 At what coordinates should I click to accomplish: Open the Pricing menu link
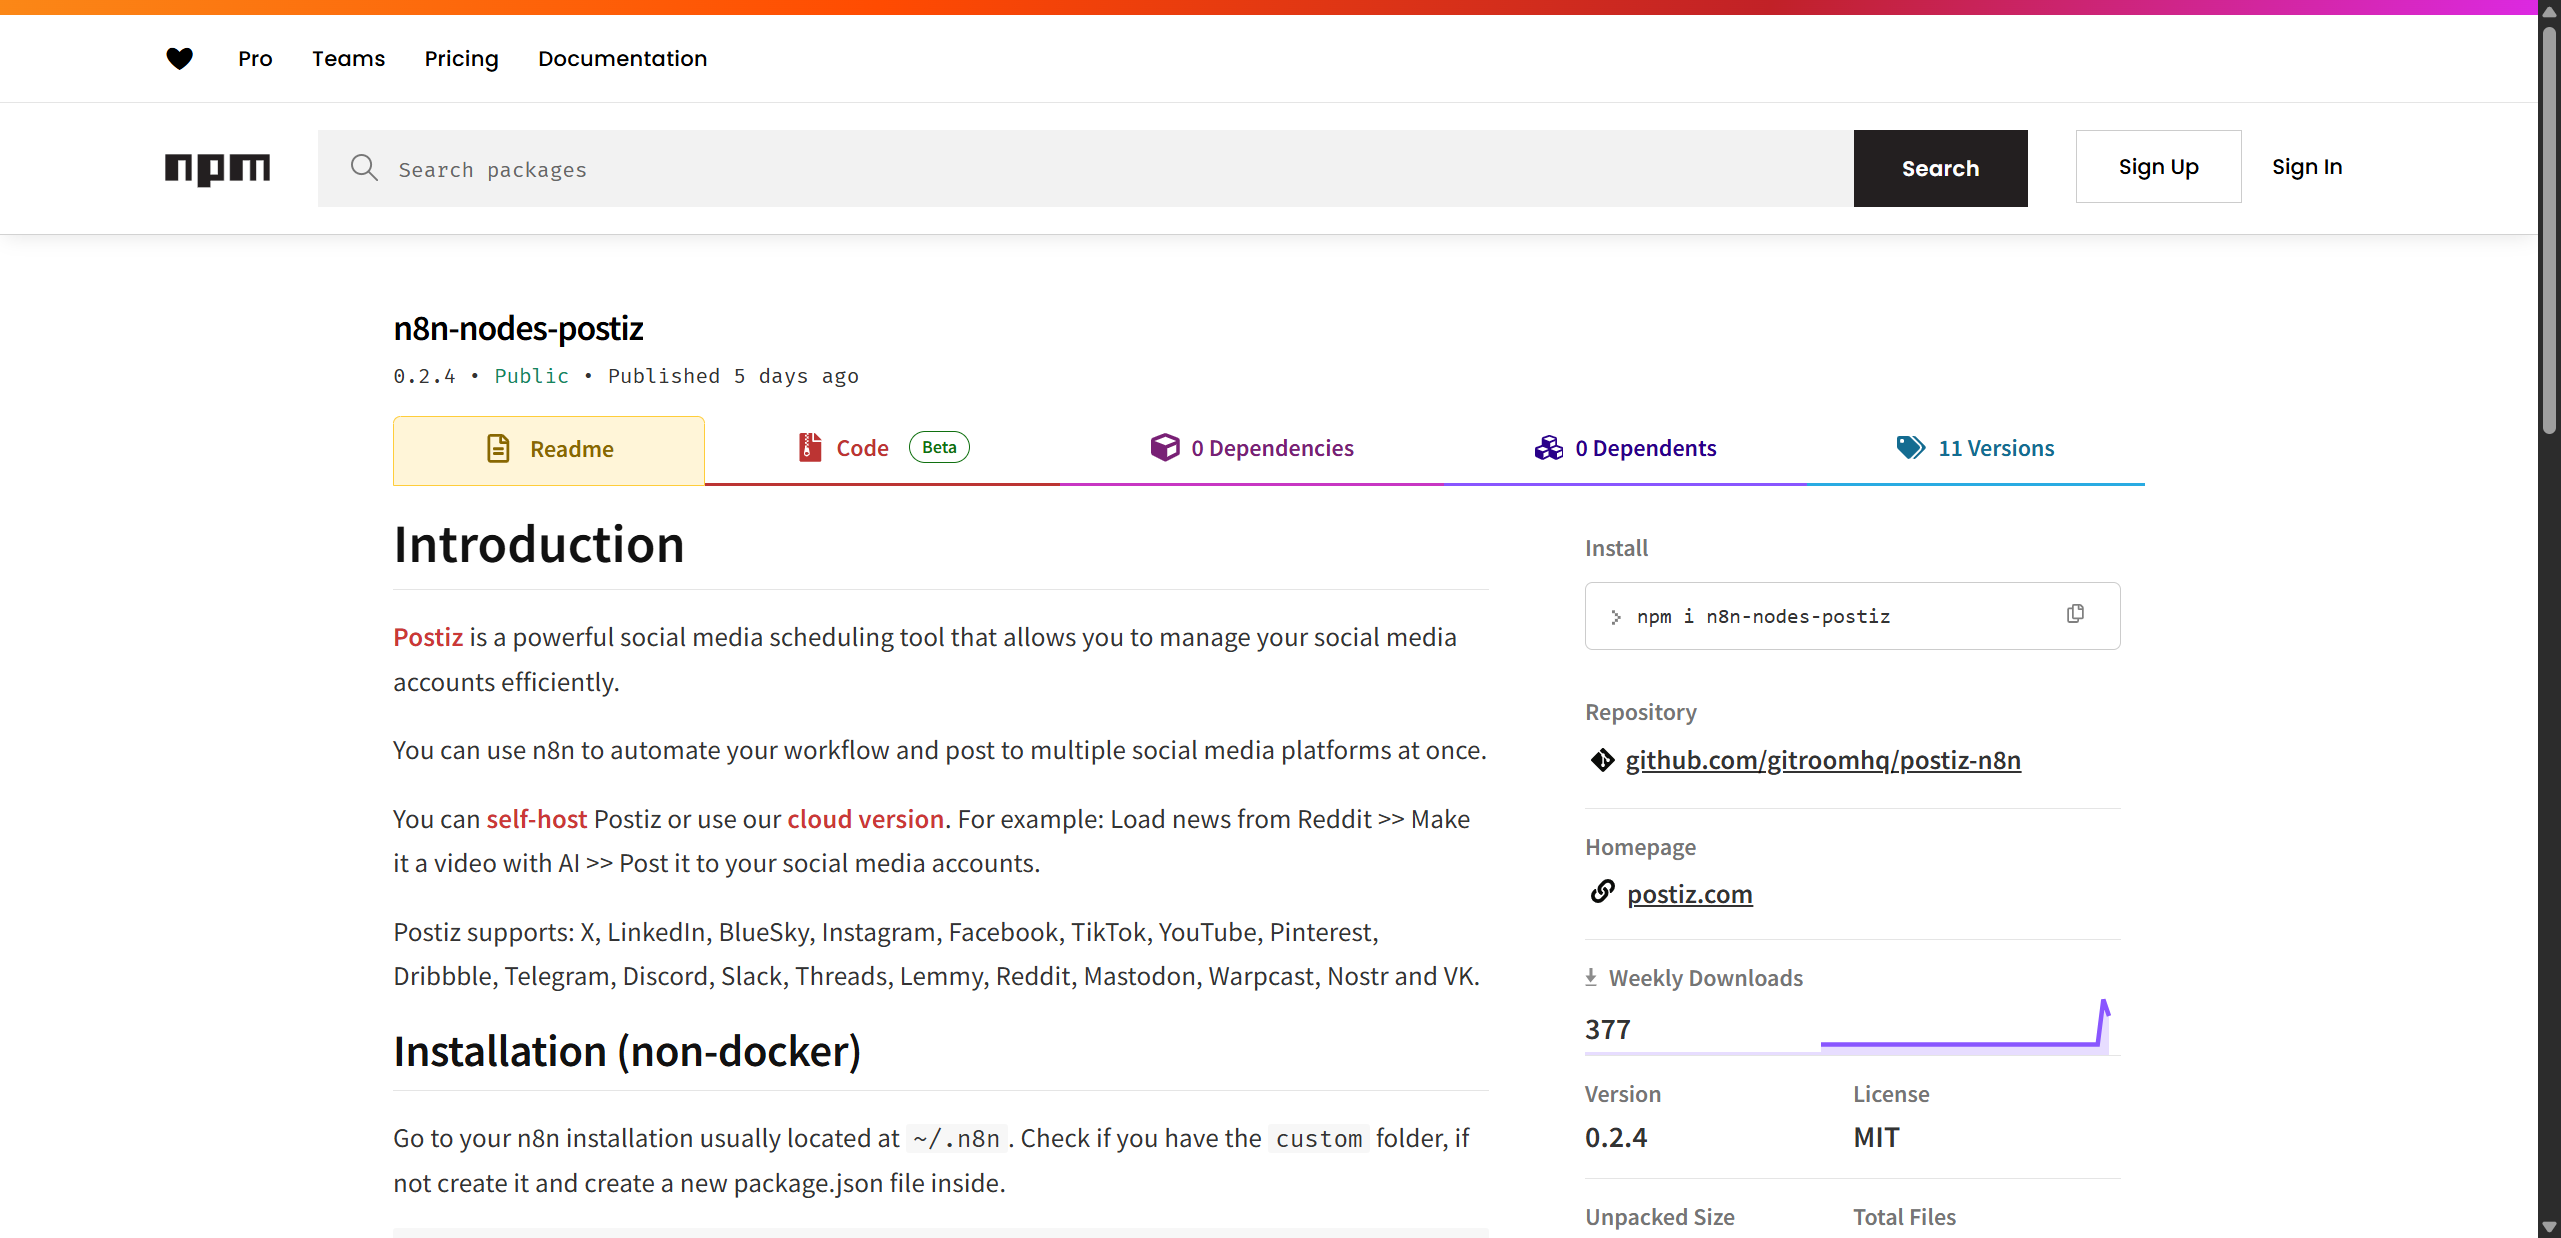point(461,59)
